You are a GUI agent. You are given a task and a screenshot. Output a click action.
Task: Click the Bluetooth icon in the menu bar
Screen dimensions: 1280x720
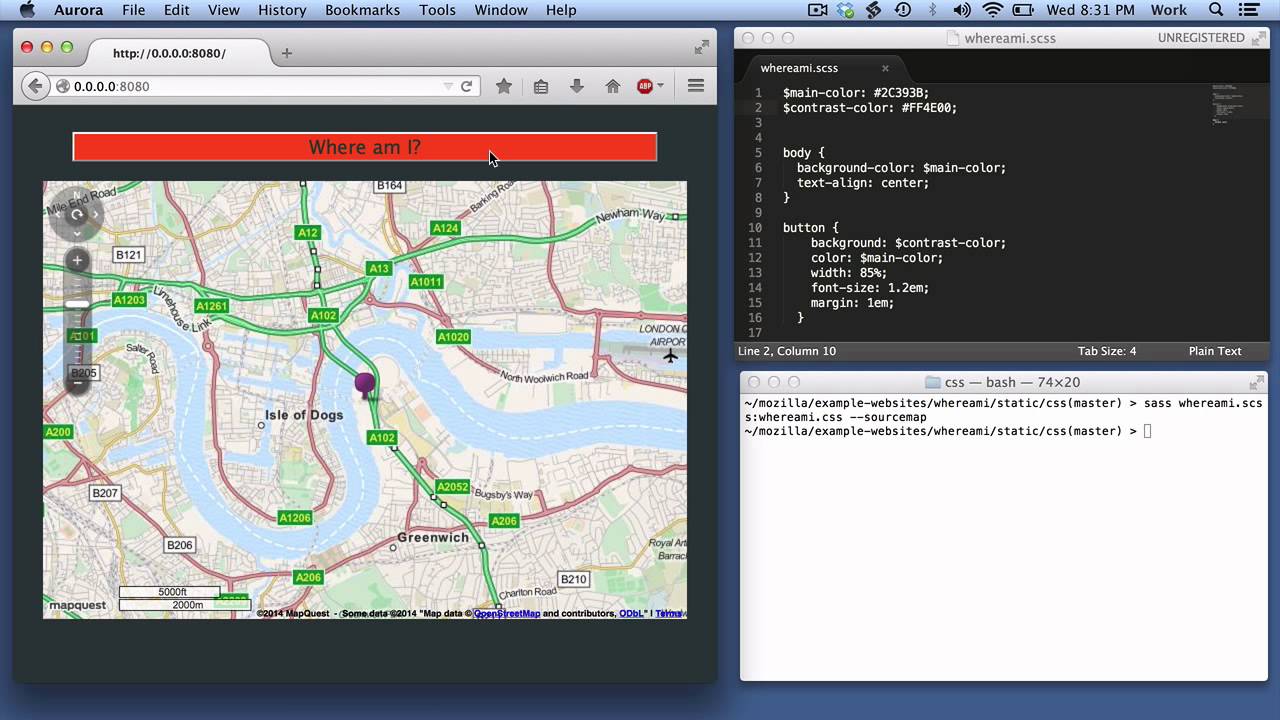click(x=933, y=10)
